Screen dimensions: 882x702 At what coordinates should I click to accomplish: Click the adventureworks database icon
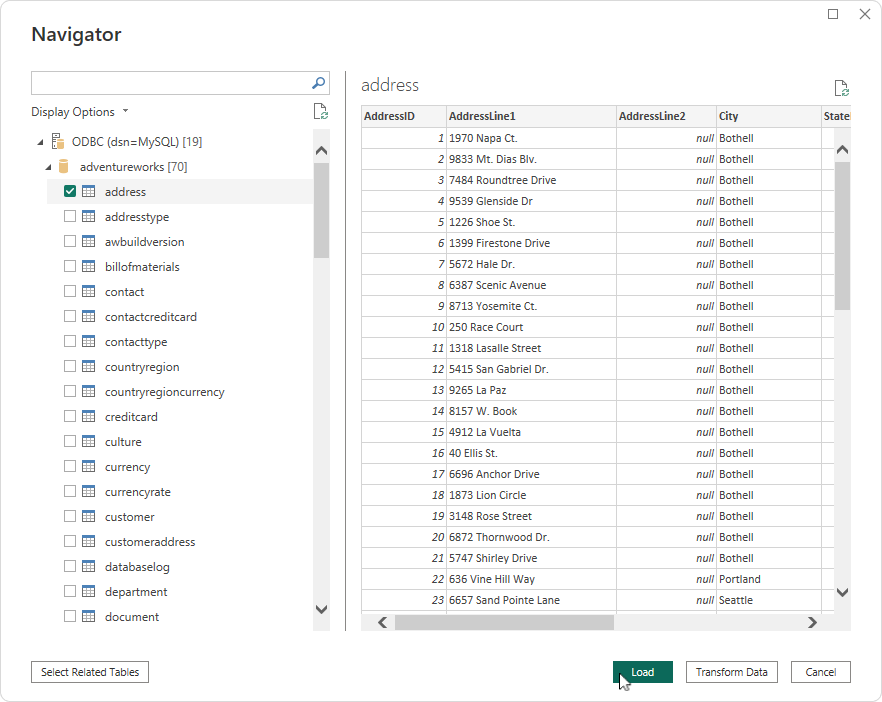[x=65, y=166]
